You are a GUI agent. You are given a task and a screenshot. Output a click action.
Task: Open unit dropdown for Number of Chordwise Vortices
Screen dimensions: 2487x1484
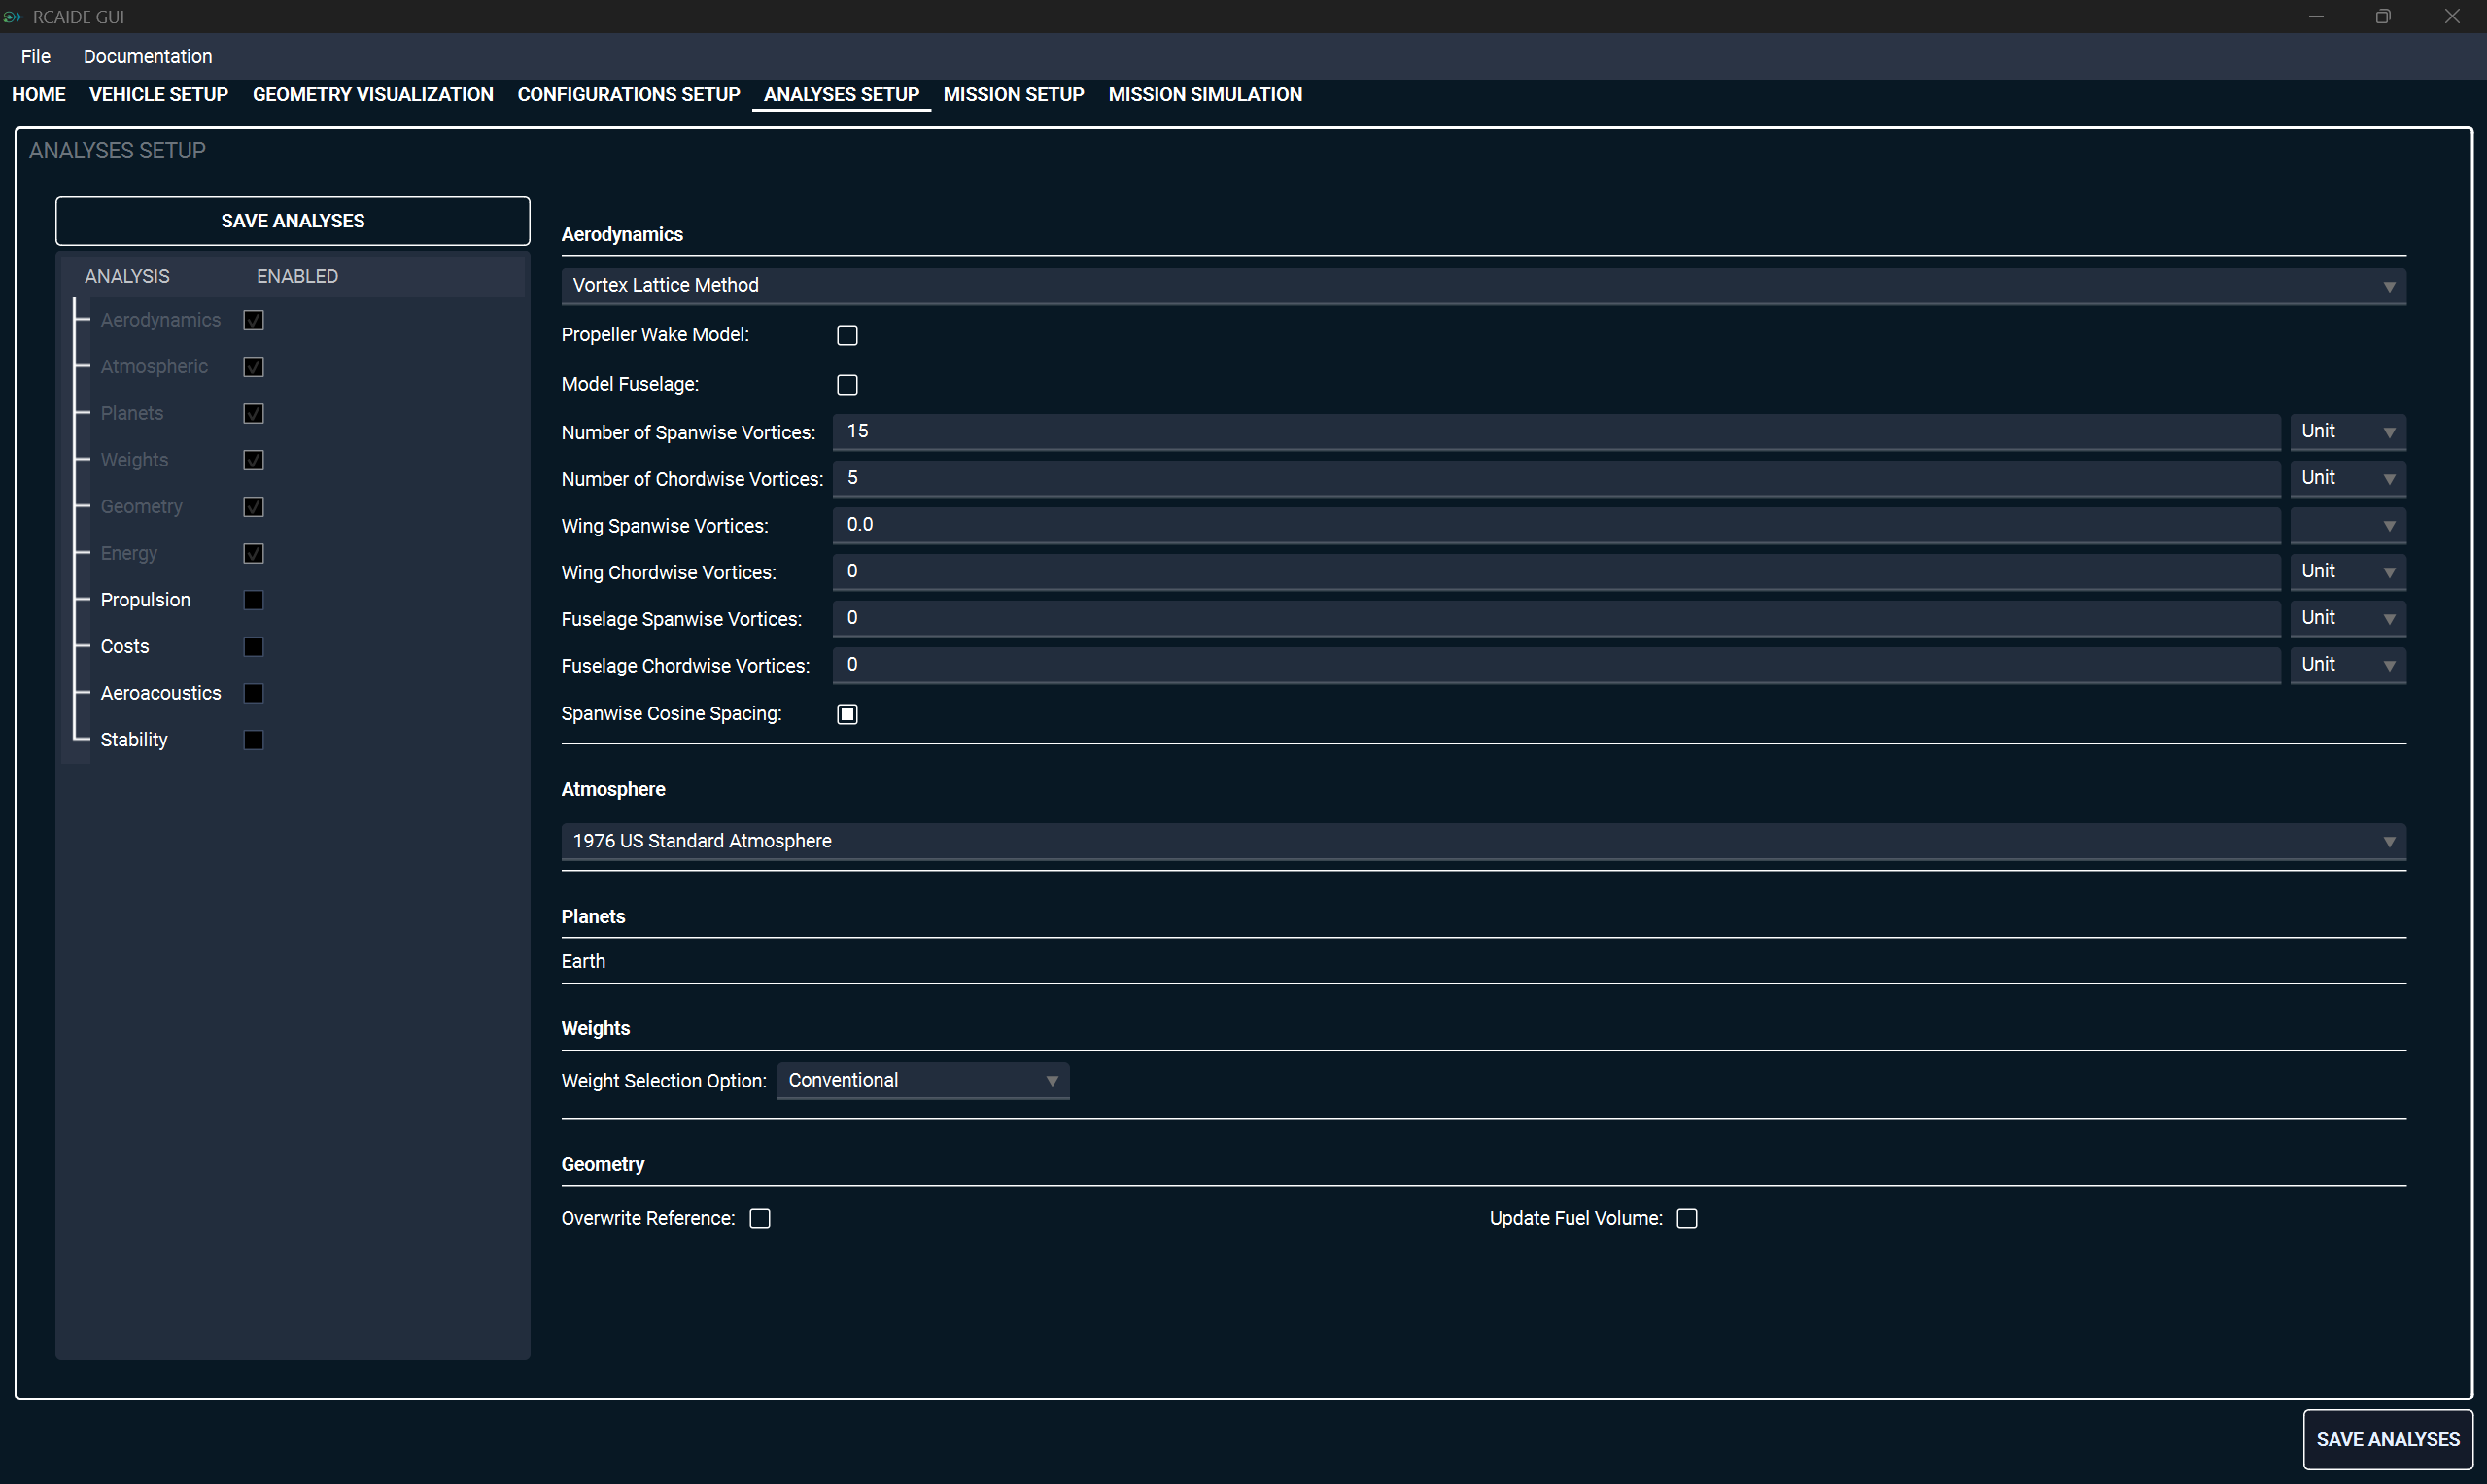[2348, 479]
